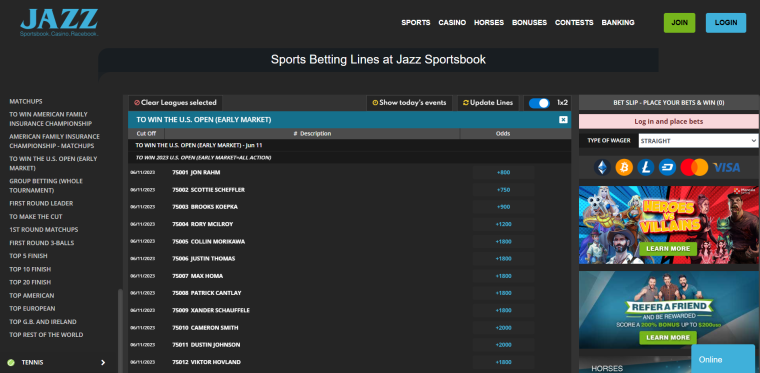Open Top 5 Finish market

[28, 256]
